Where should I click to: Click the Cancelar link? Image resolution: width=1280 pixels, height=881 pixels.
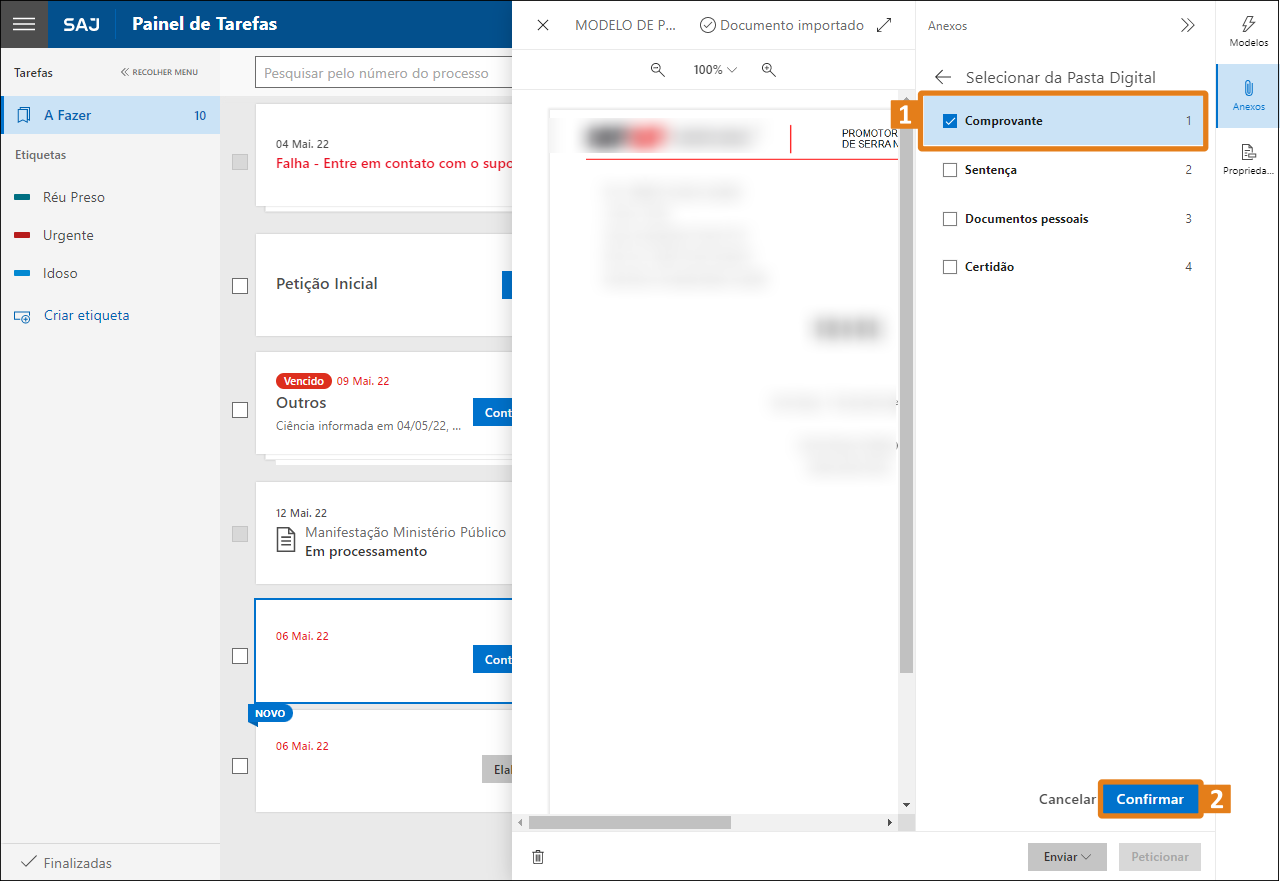click(x=1067, y=799)
